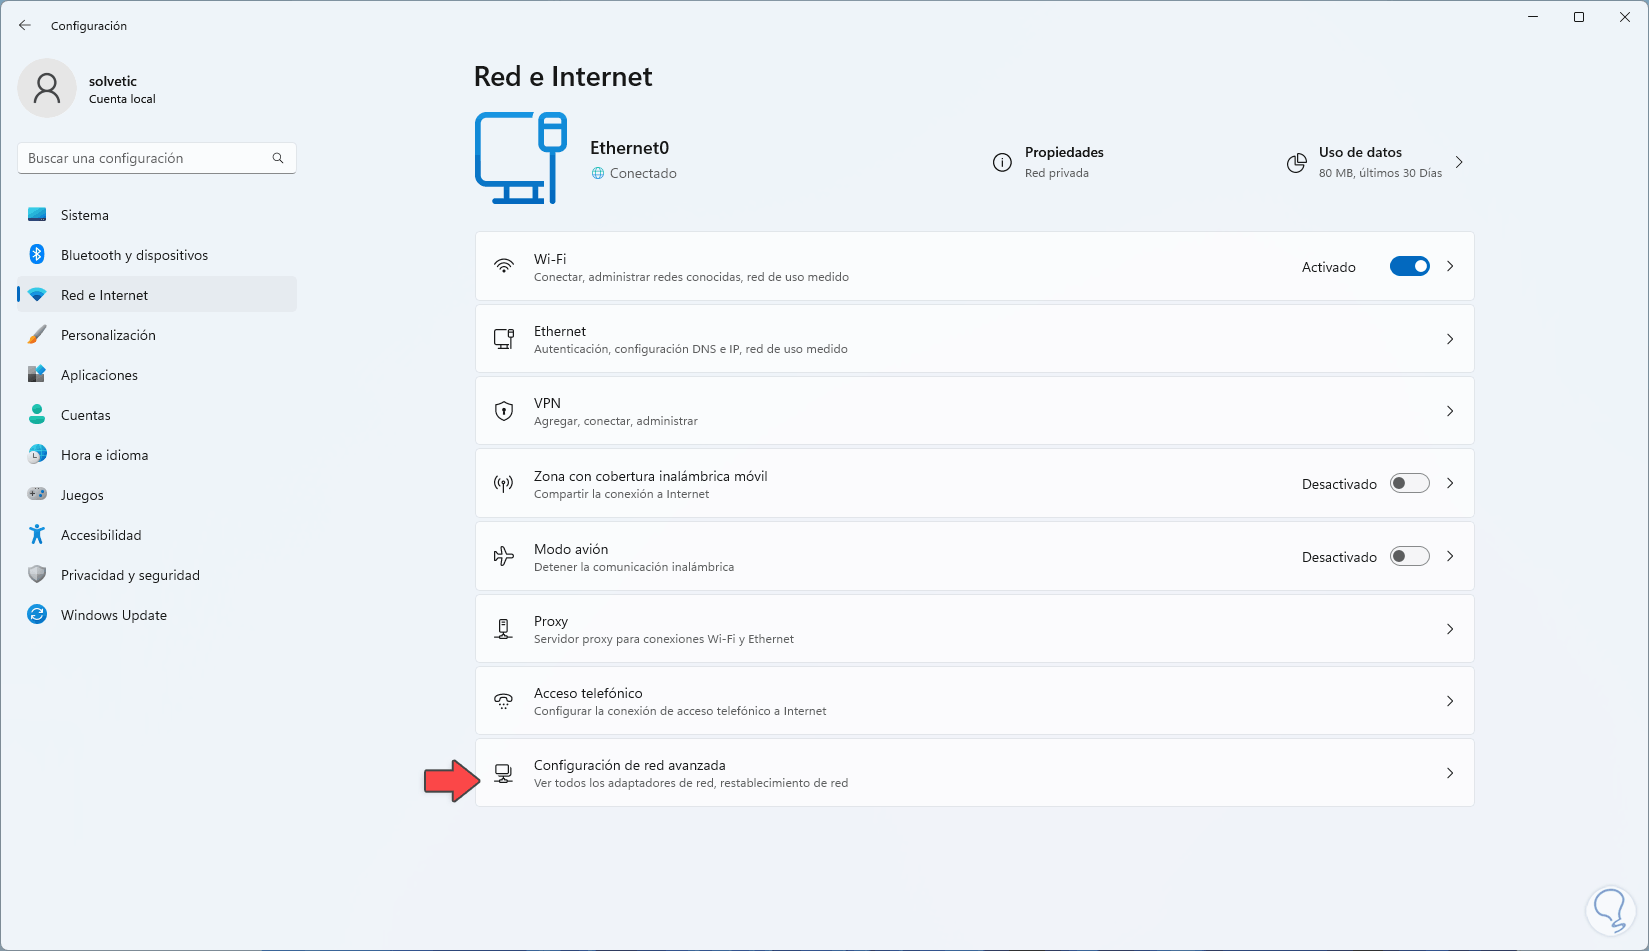Turn off the Wi-Fi toggle

[x=1409, y=267]
